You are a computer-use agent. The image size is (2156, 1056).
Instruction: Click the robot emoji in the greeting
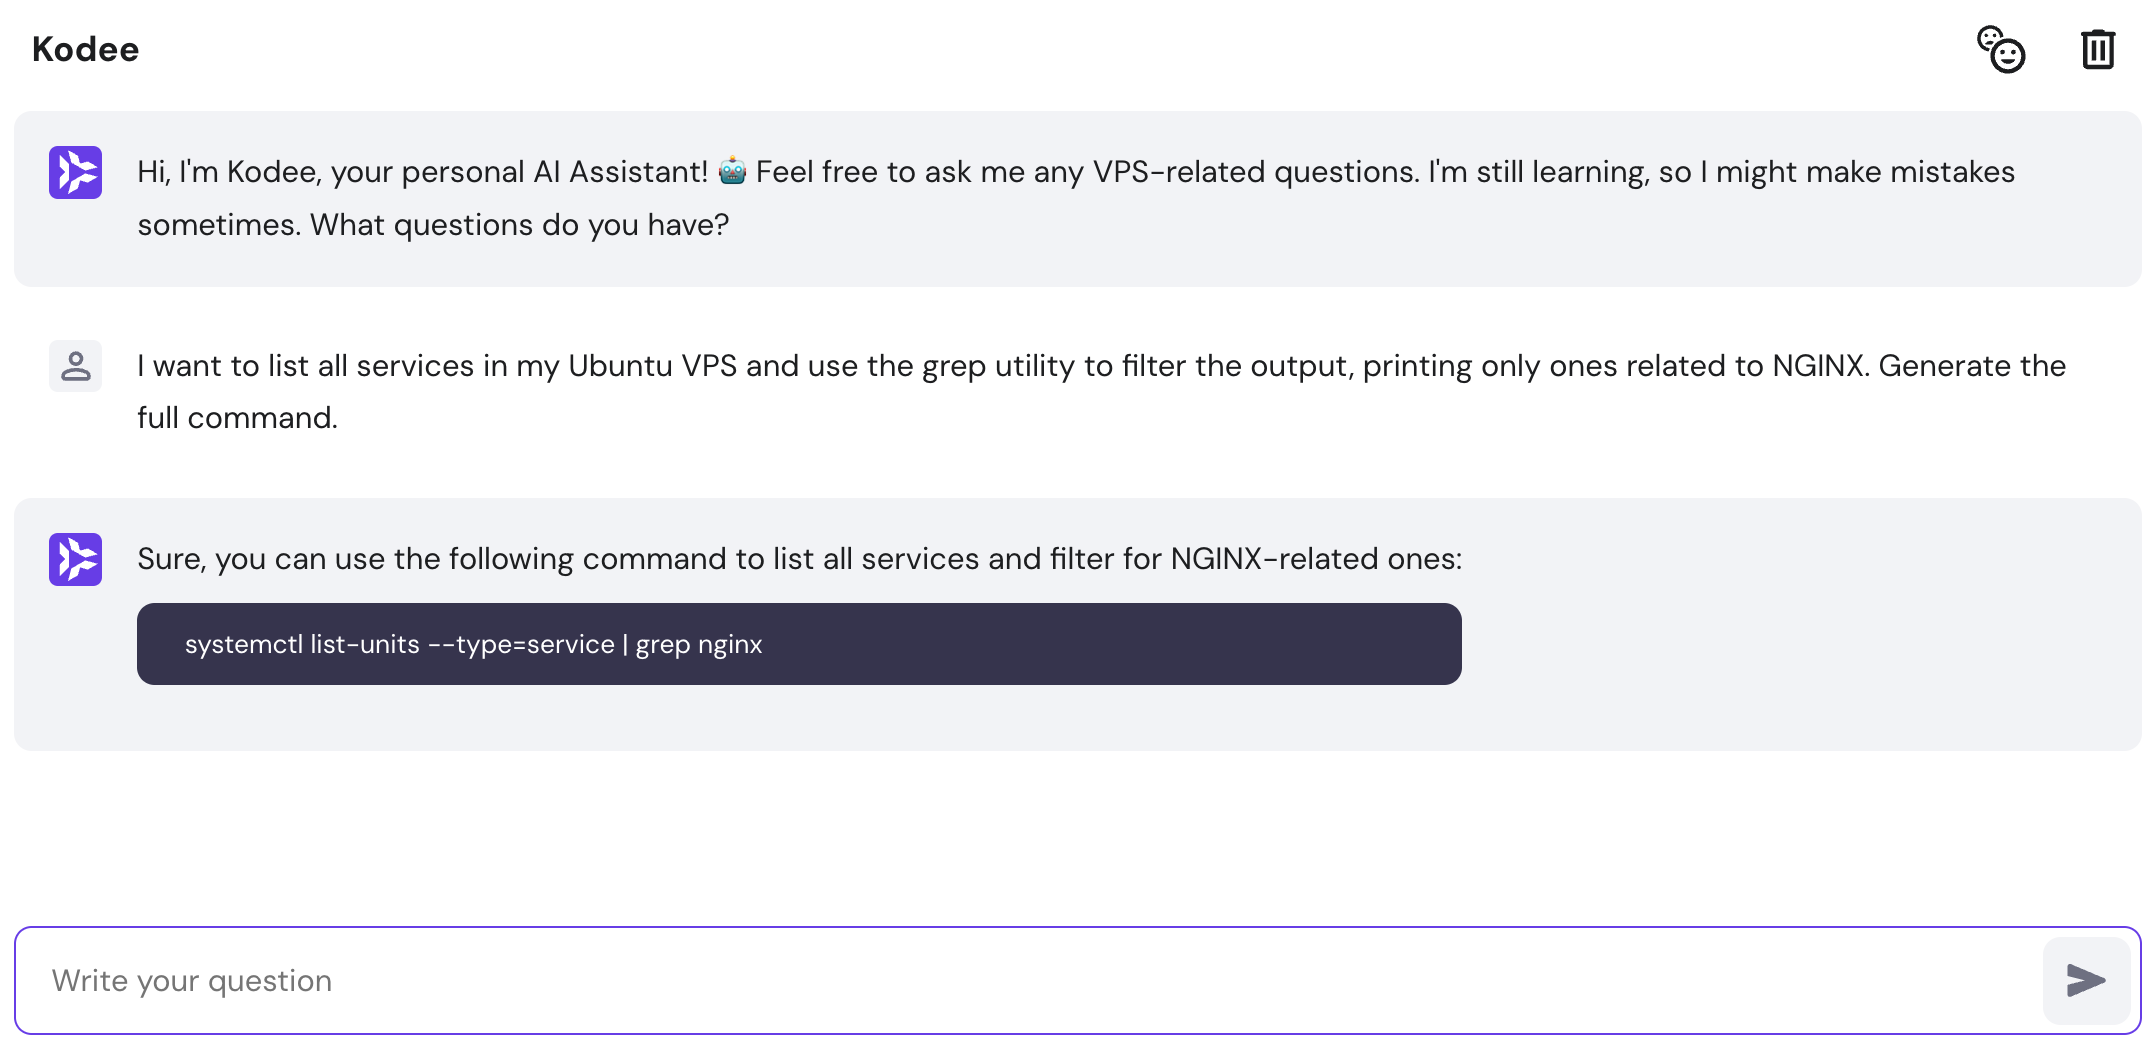point(732,171)
